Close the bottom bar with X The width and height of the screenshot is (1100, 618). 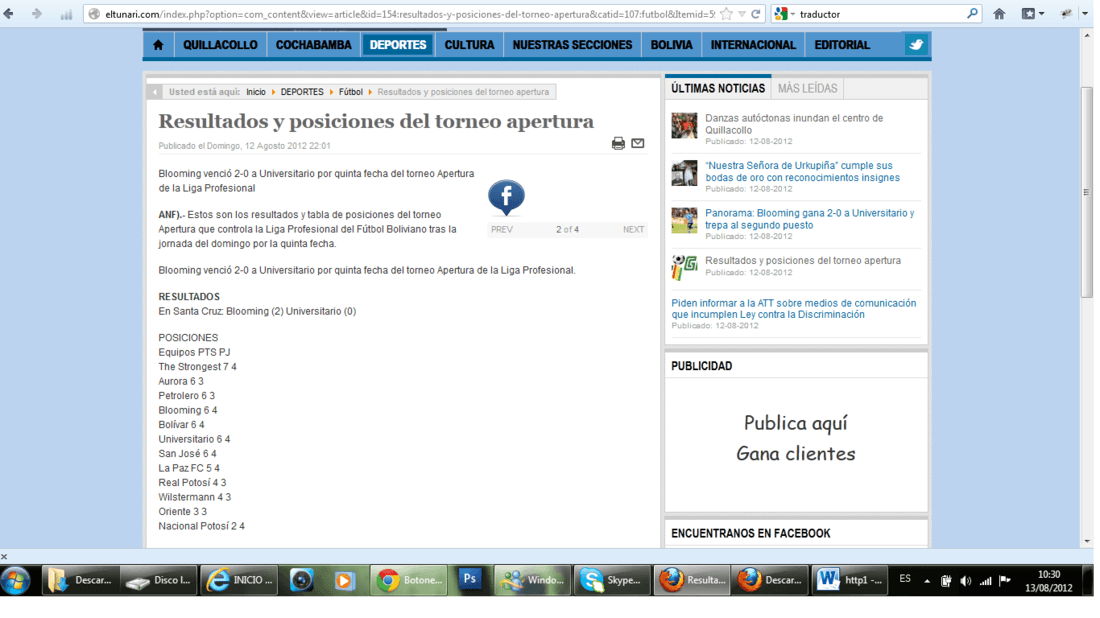[x=4, y=557]
